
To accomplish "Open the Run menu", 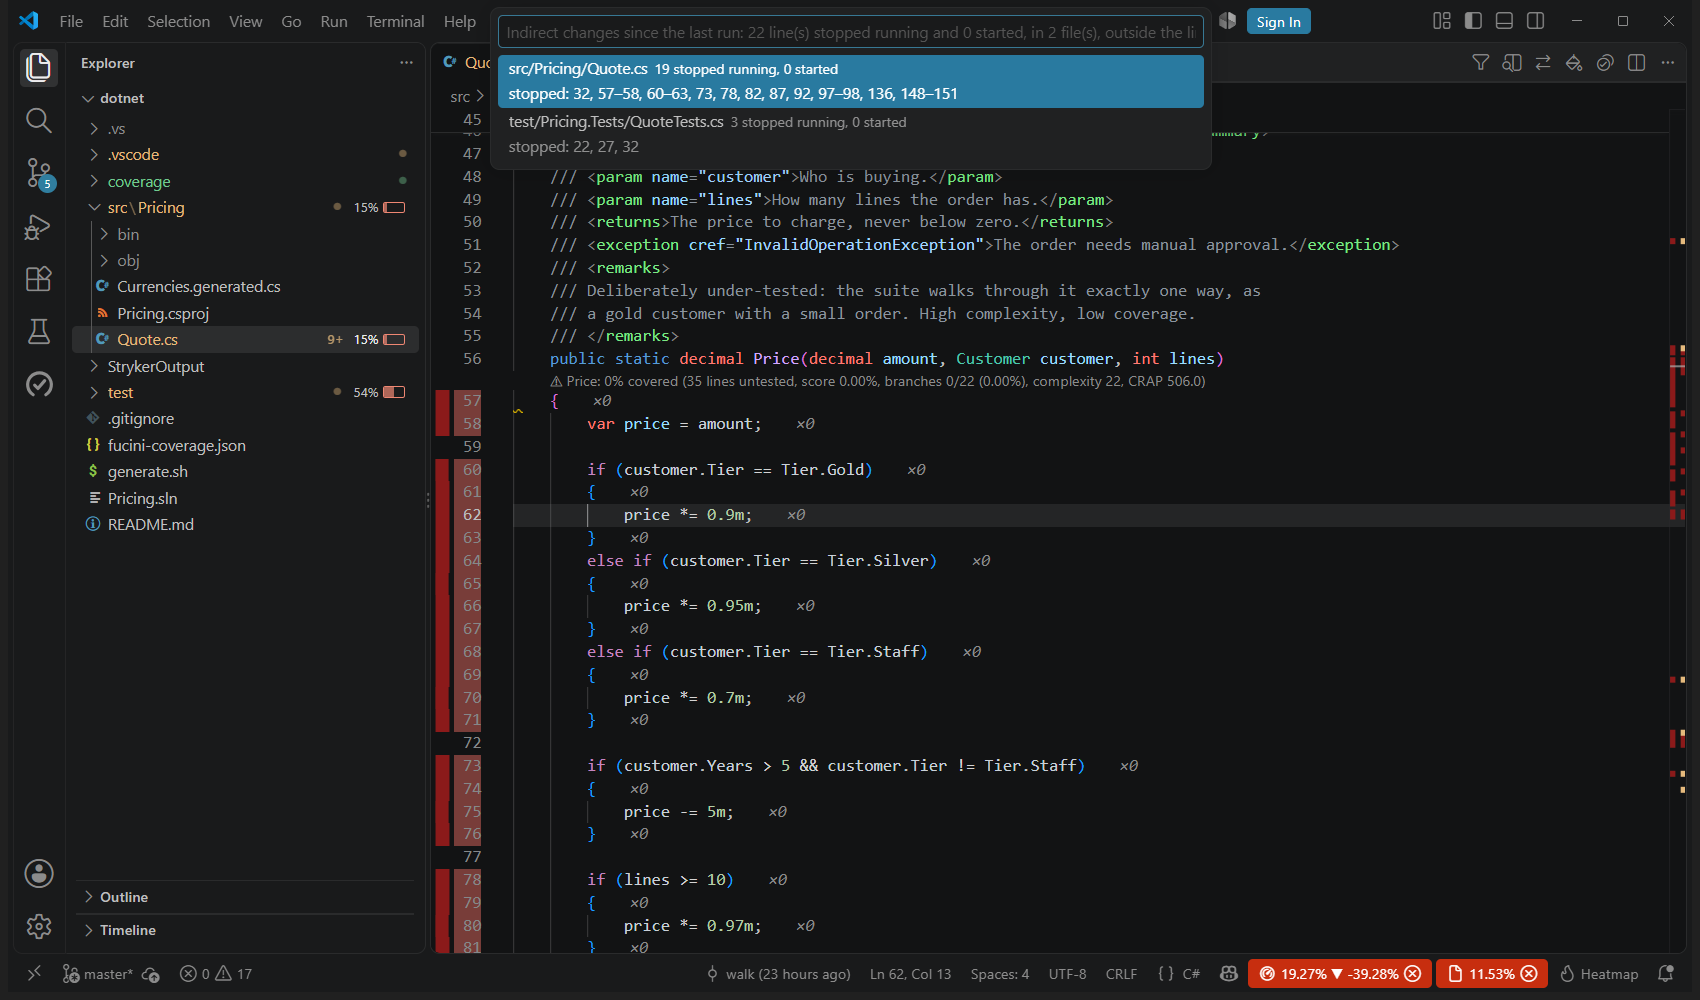I will [x=334, y=21].
